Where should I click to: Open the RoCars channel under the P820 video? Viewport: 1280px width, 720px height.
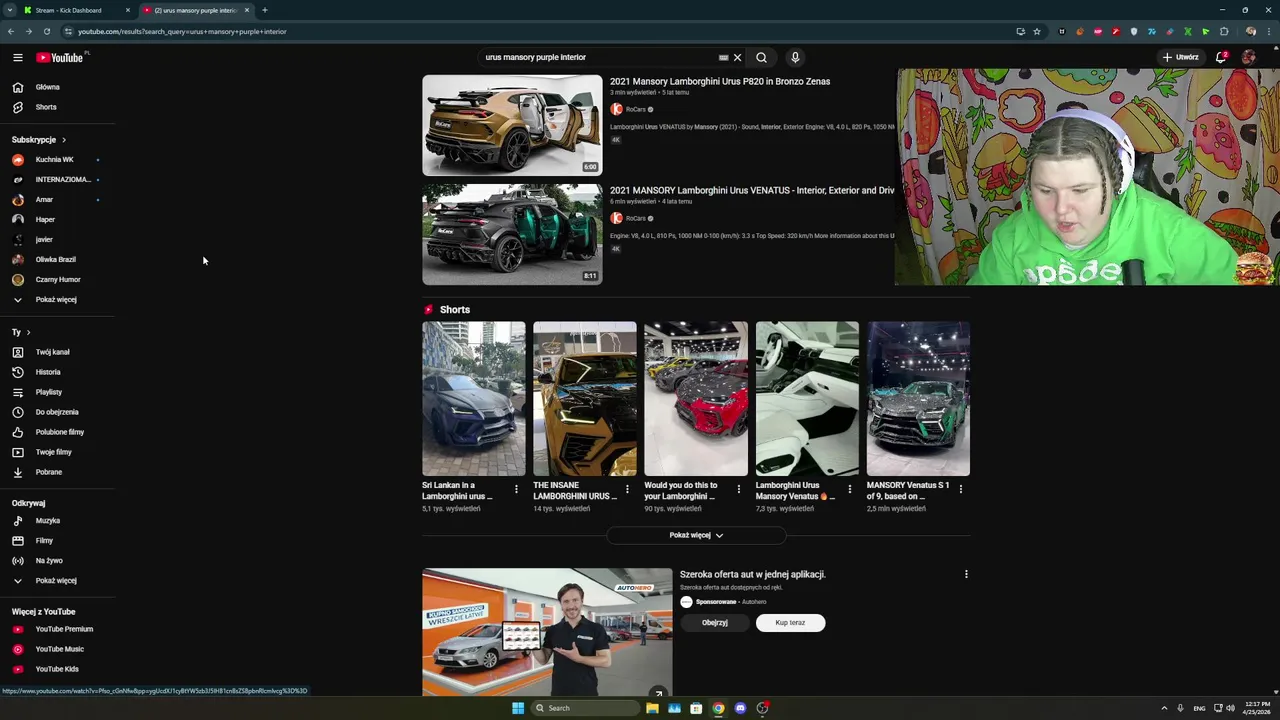636,109
